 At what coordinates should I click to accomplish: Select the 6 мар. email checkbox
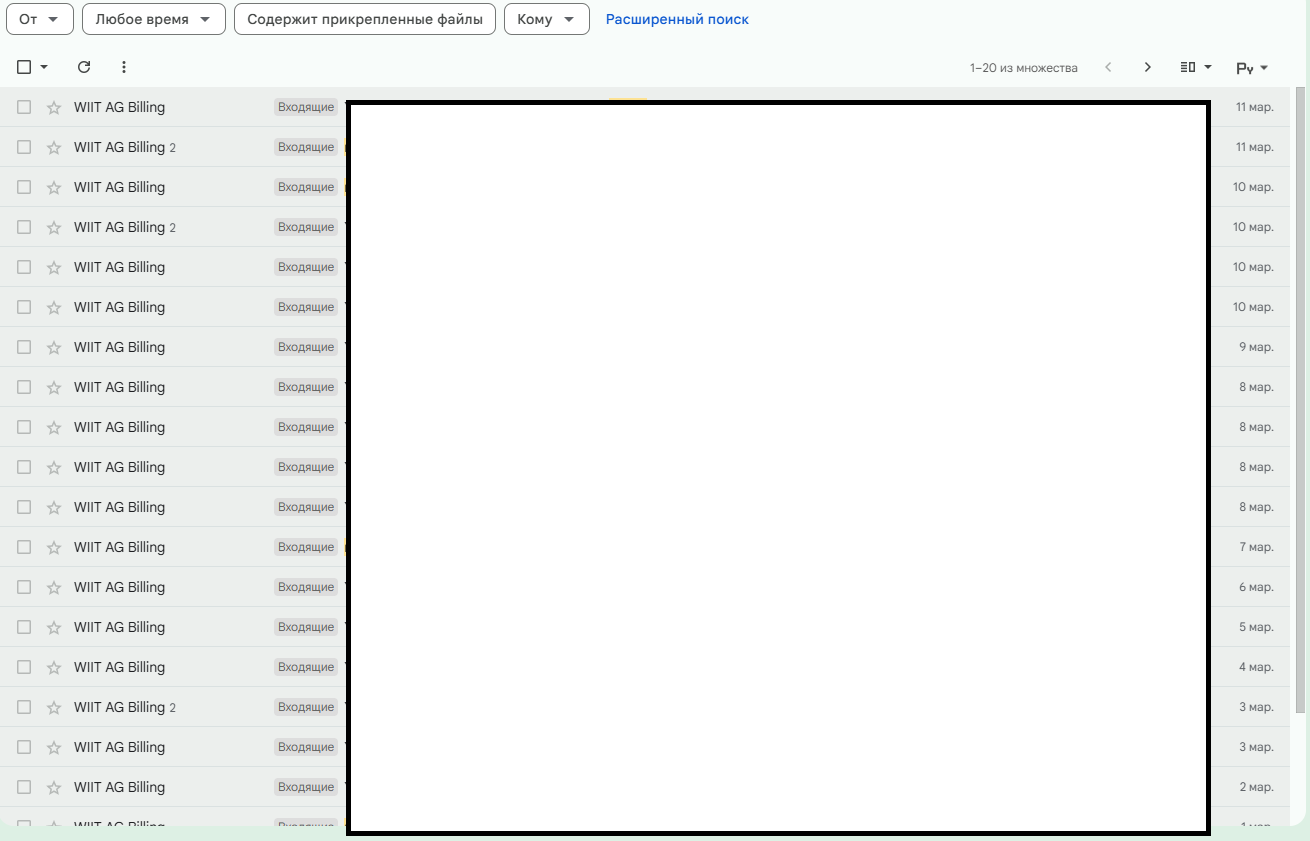[24, 587]
